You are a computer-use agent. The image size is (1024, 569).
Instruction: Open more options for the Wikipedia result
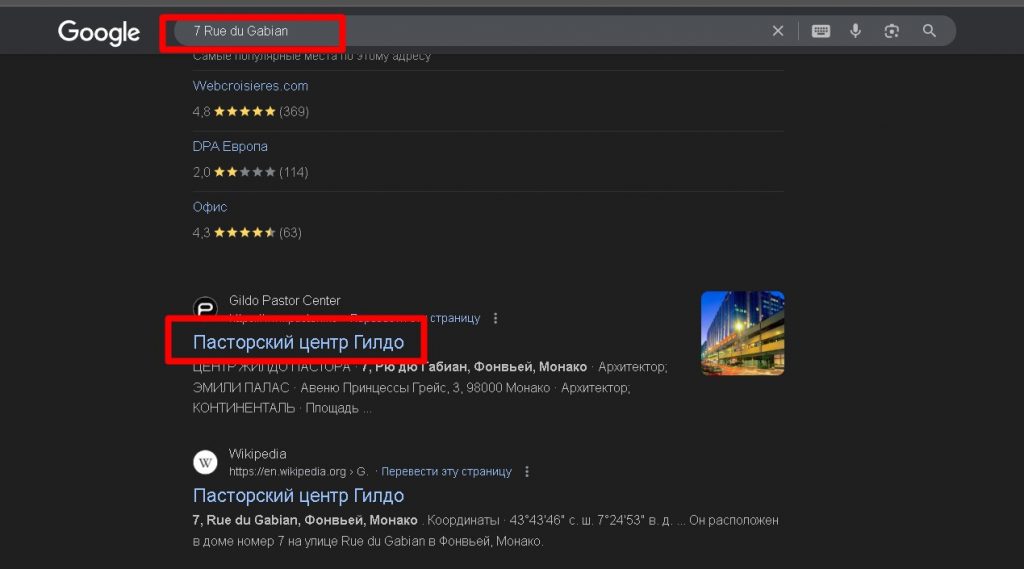(x=527, y=472)
